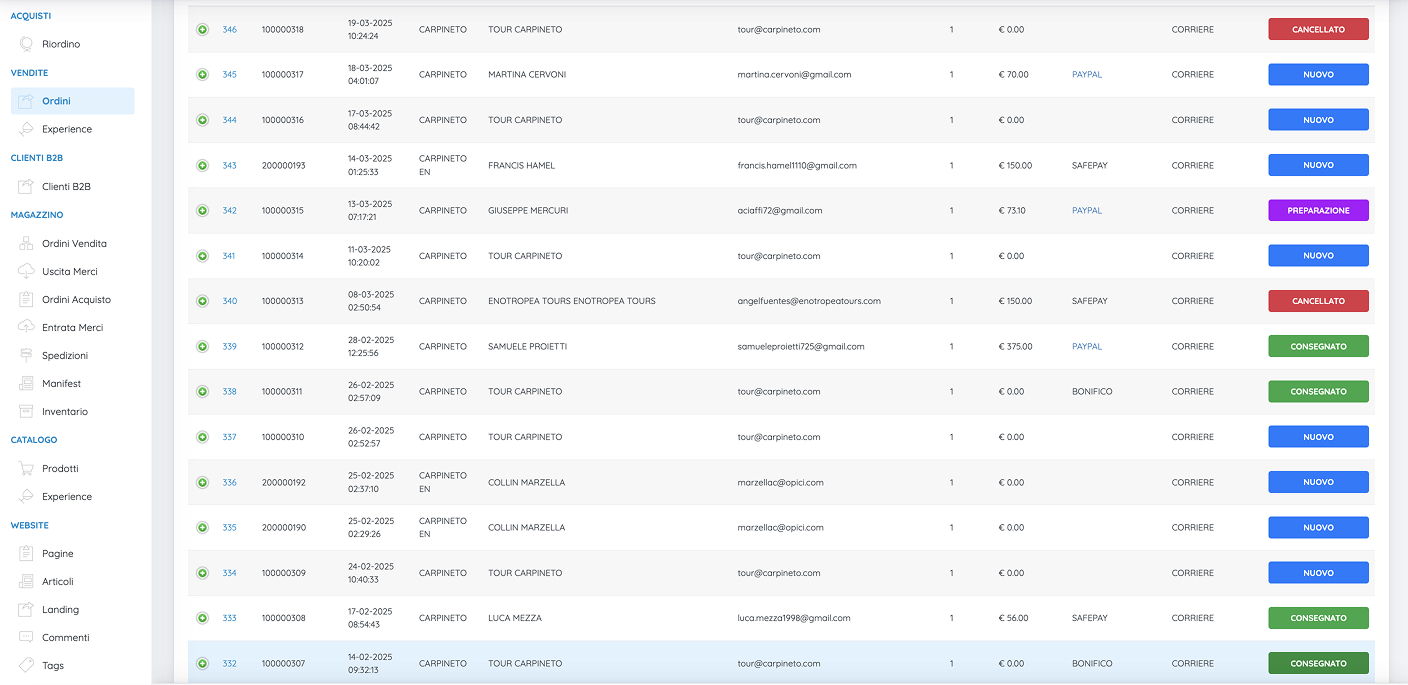Screen dimensions: 1408x685
Task: Click the Spedizioni signpost icon
Action: (26, 355)
